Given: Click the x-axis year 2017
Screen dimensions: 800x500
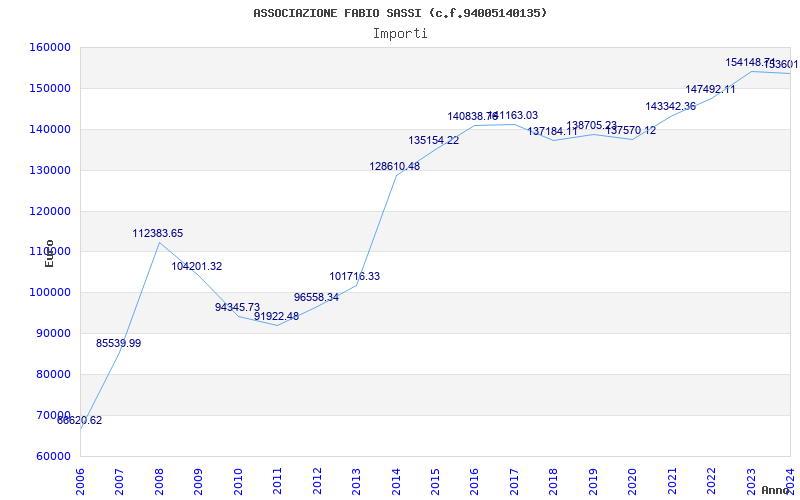Looking at the screenshot, I should click(514, 482).
